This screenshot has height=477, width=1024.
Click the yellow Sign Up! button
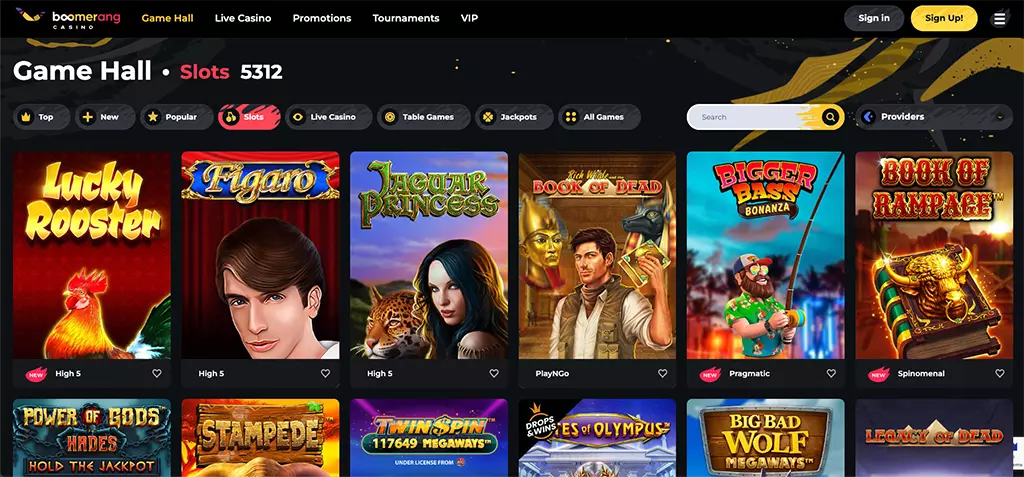click(944, 18)
